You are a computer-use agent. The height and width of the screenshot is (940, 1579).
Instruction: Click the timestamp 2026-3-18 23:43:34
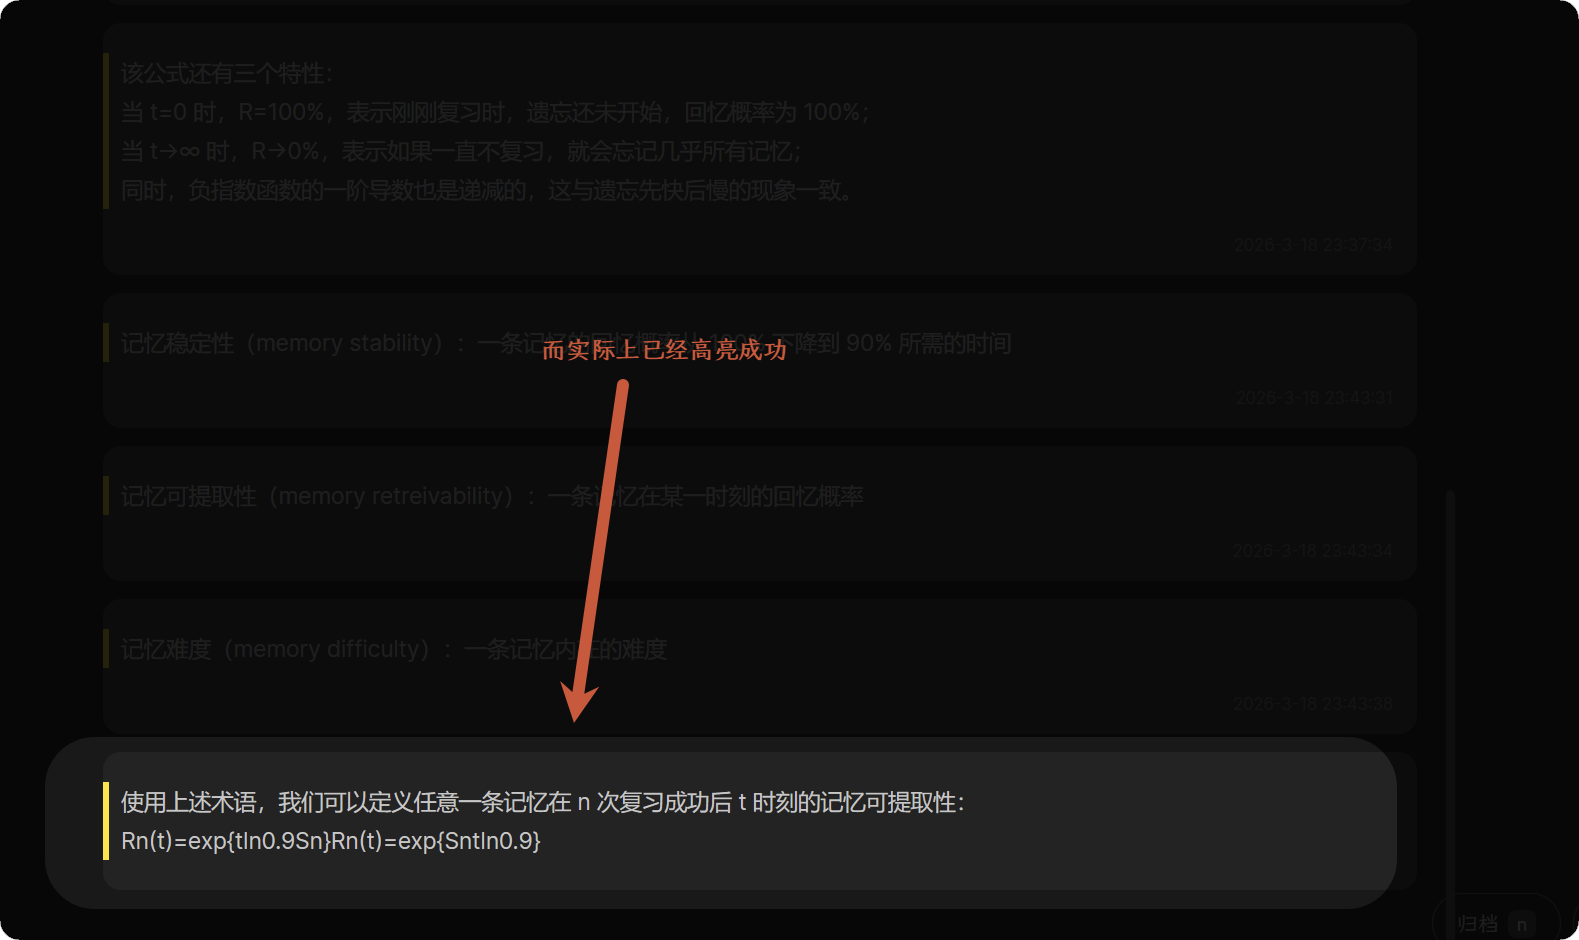(1312, 551)
